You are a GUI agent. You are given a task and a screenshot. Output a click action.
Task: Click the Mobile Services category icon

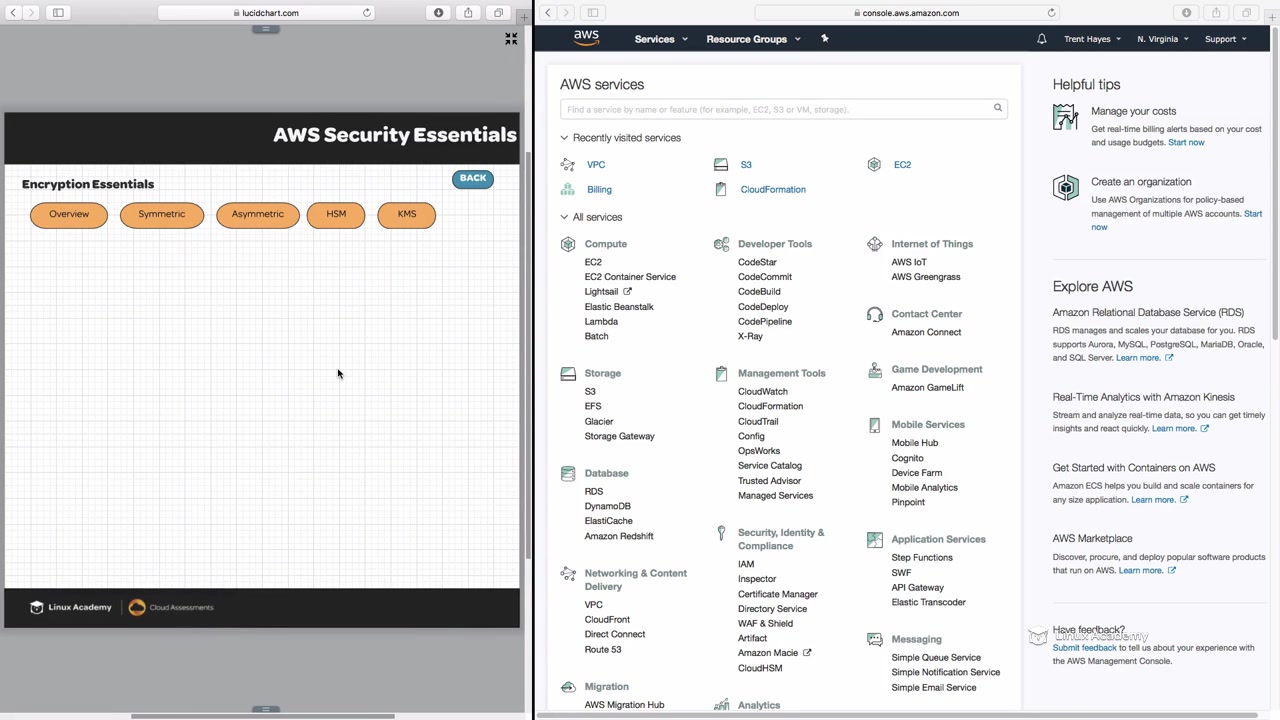(875, 425)
